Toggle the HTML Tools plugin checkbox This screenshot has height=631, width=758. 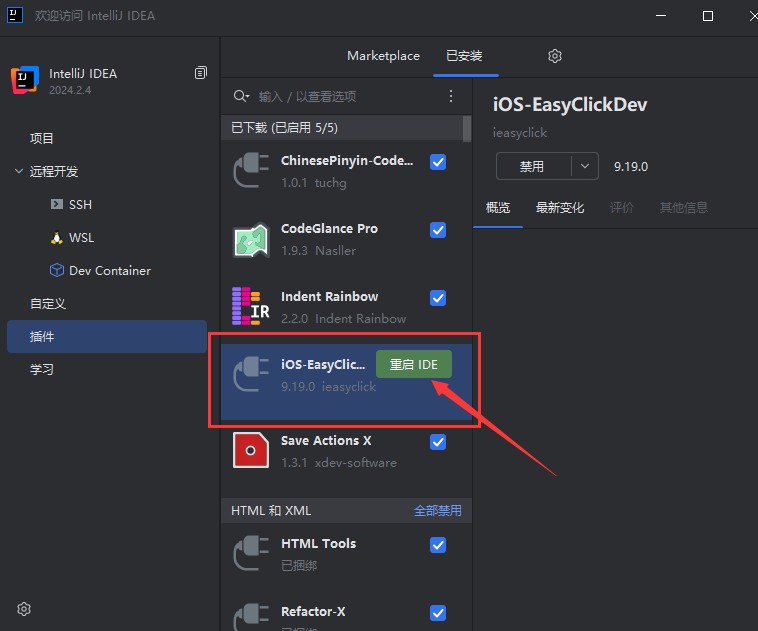click(x=438, y=545)
